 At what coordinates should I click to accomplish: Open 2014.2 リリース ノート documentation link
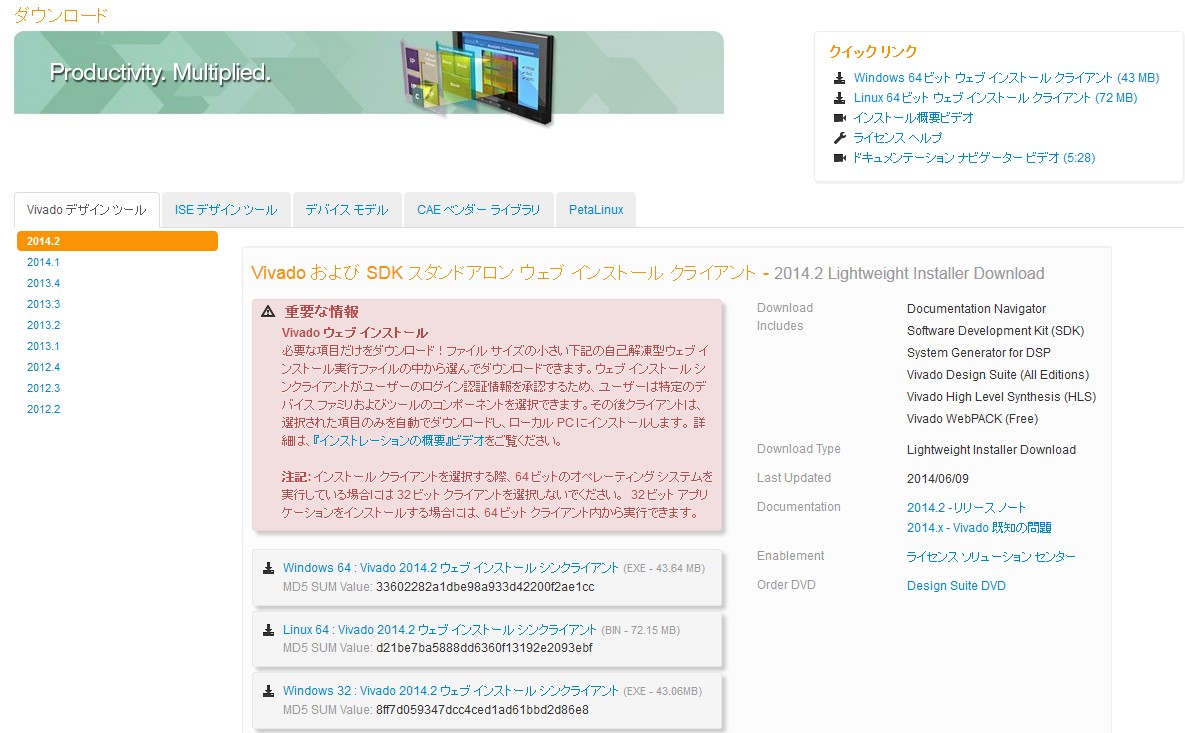tap(966, 508)
